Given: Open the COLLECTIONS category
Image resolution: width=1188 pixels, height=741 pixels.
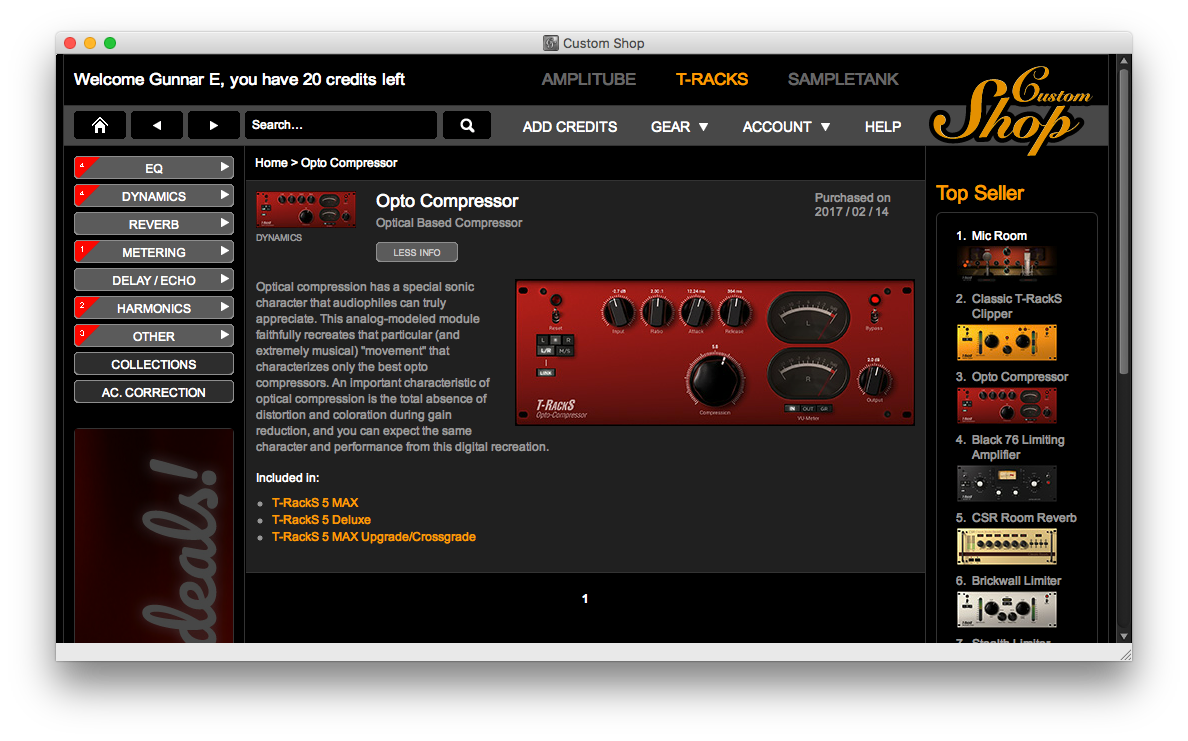Looking at the screenshot, I should pos(154,364).
